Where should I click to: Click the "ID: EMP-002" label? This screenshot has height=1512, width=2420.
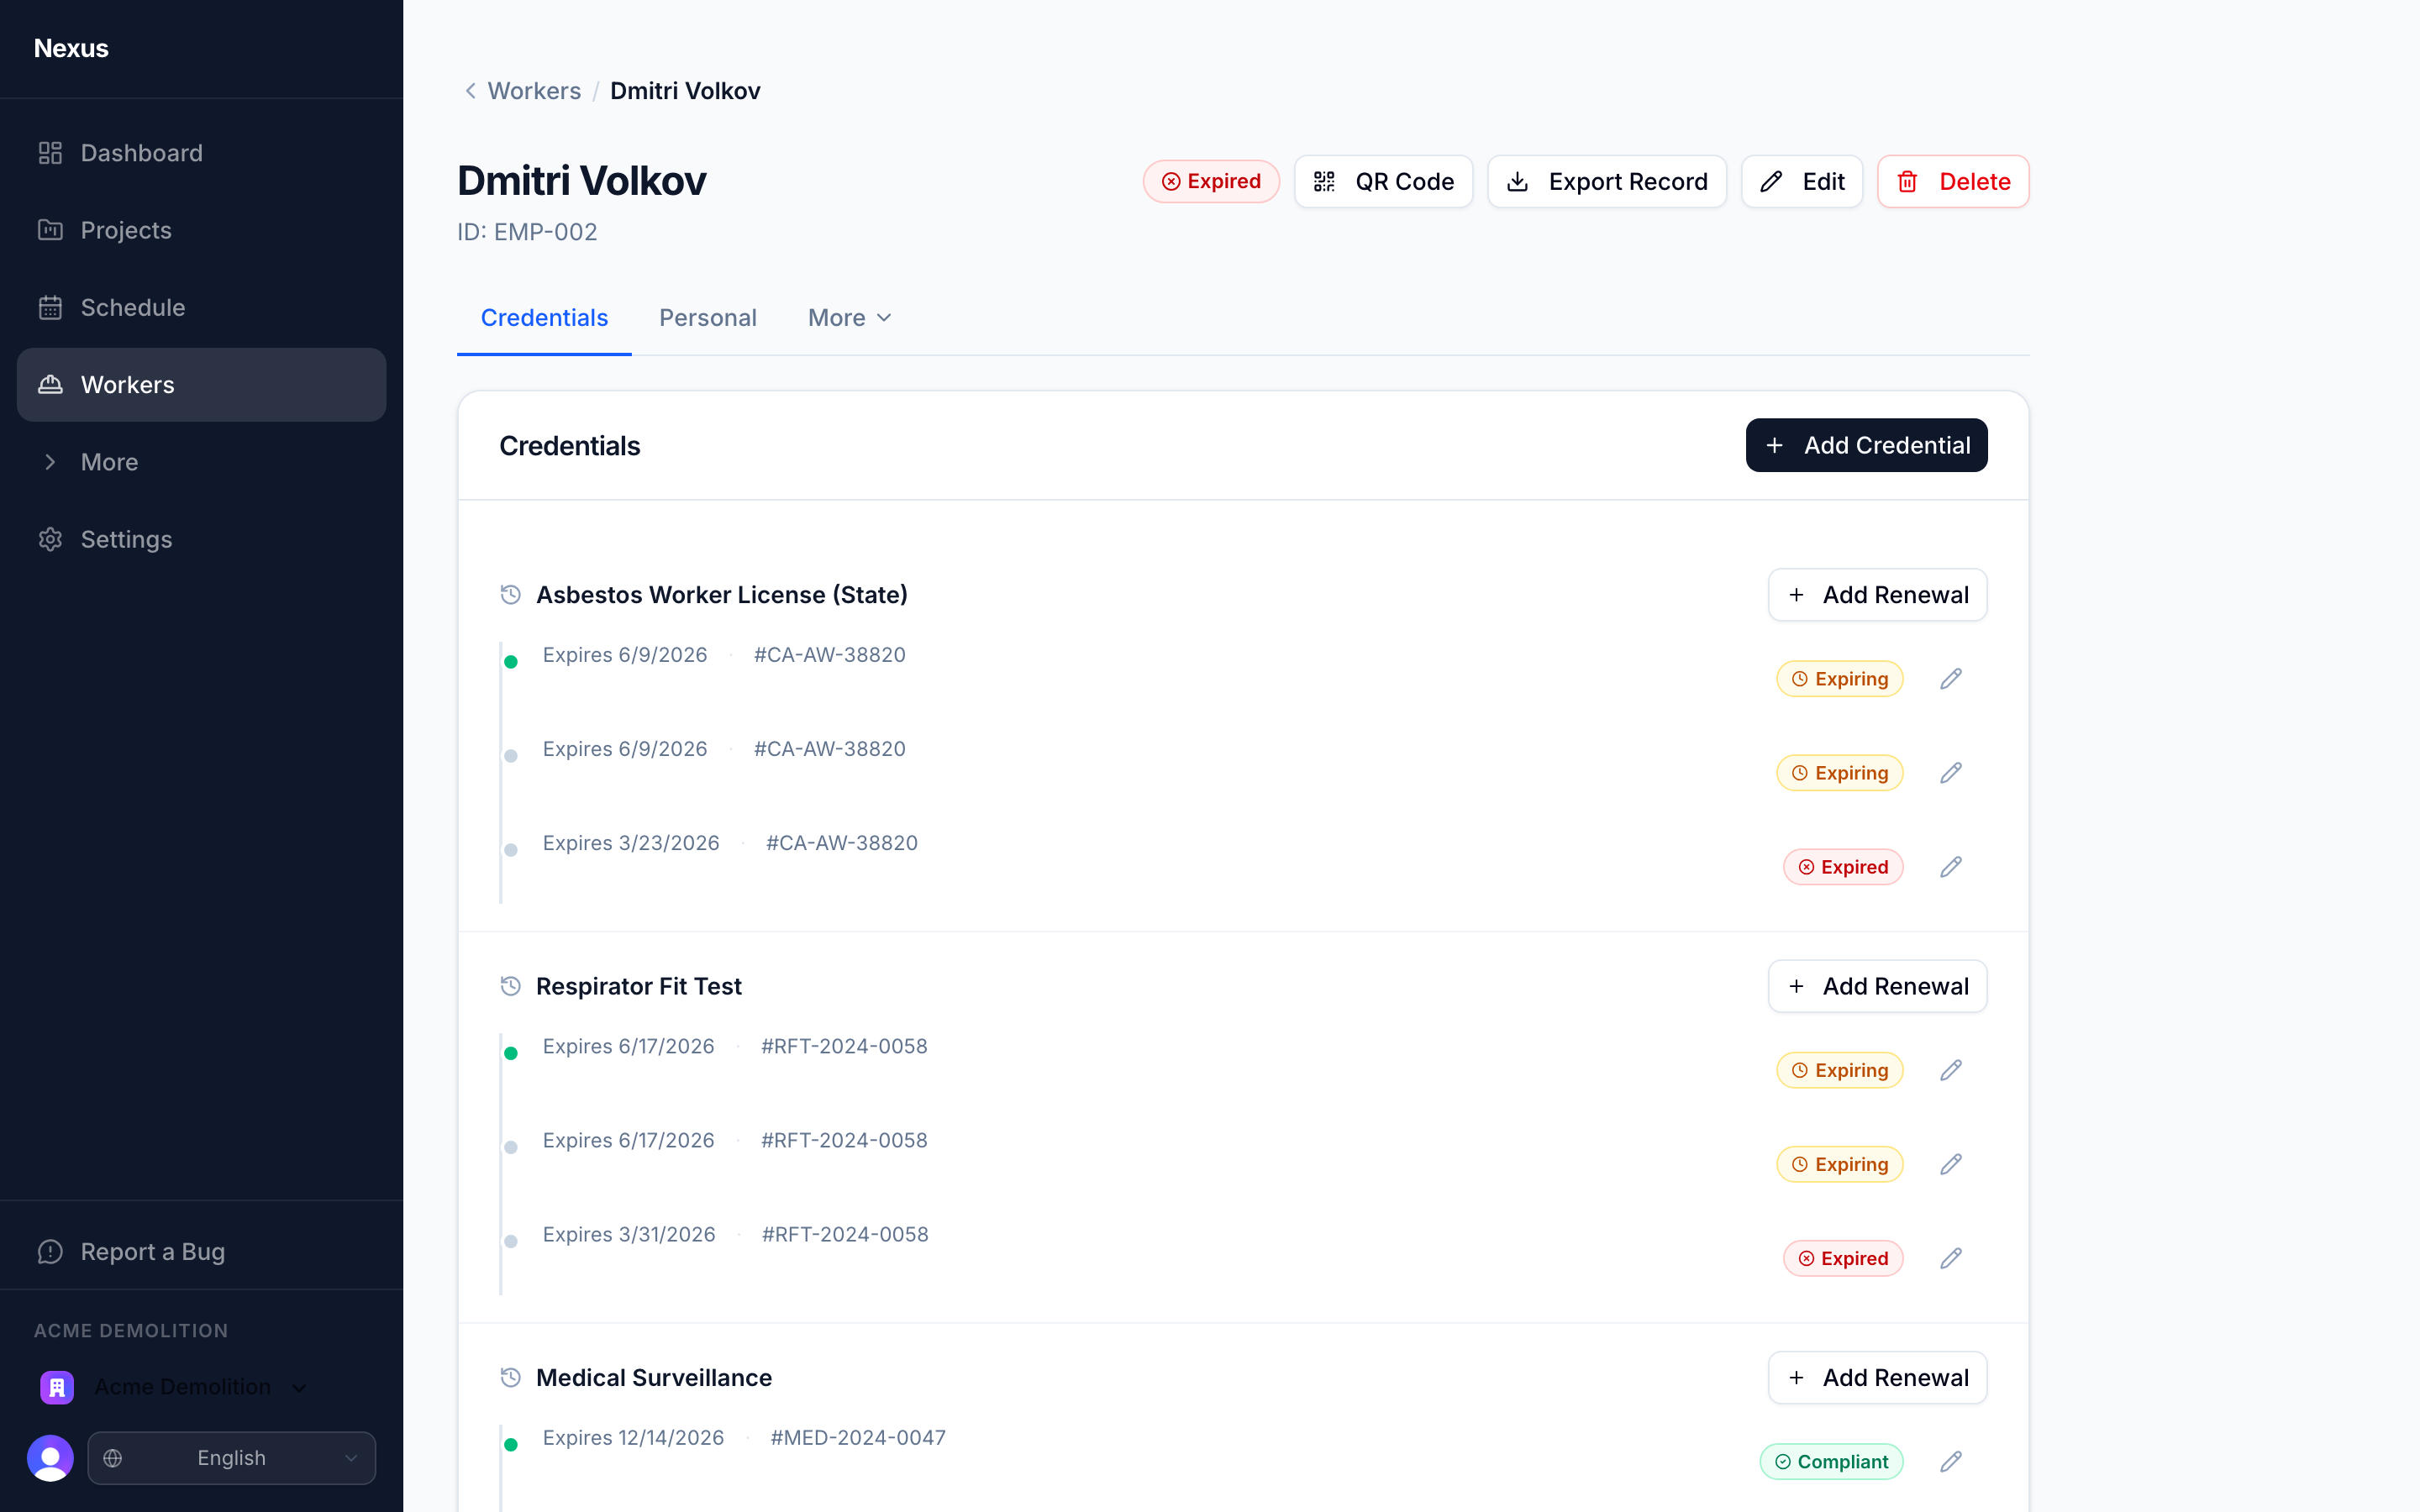click(527, 232)
